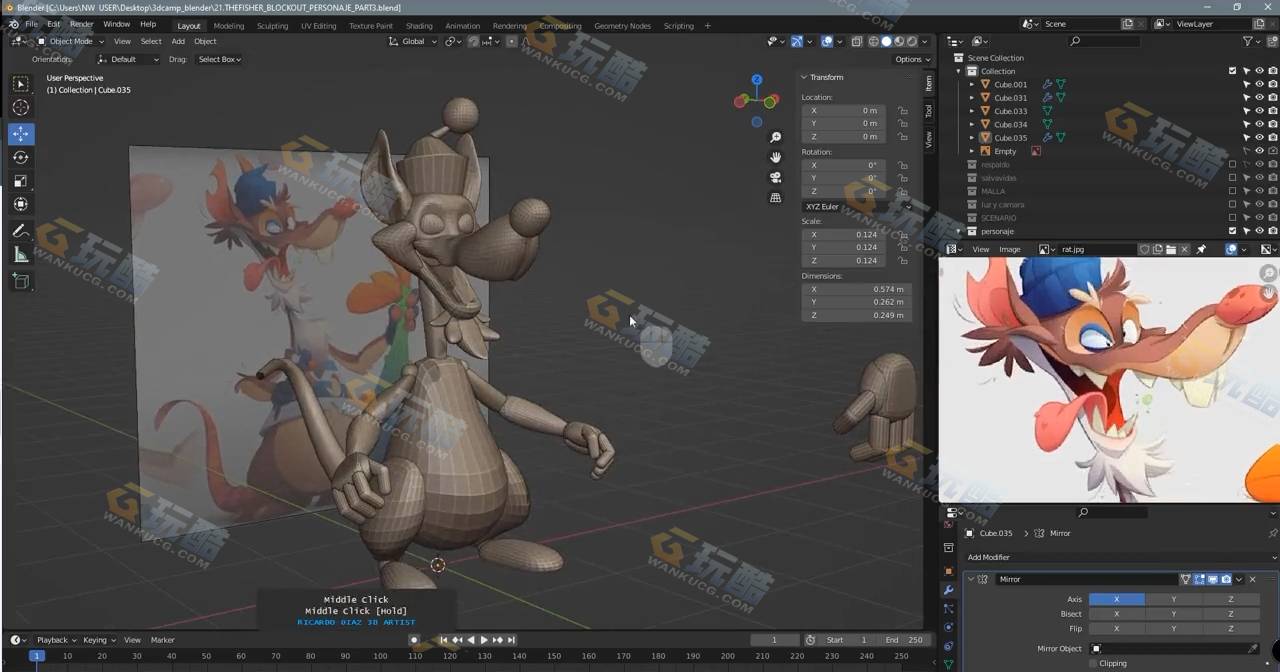Choose the Measure tool
This screenshot has height=672, width=1280.
pyautogui.click(x=20, y=255)
